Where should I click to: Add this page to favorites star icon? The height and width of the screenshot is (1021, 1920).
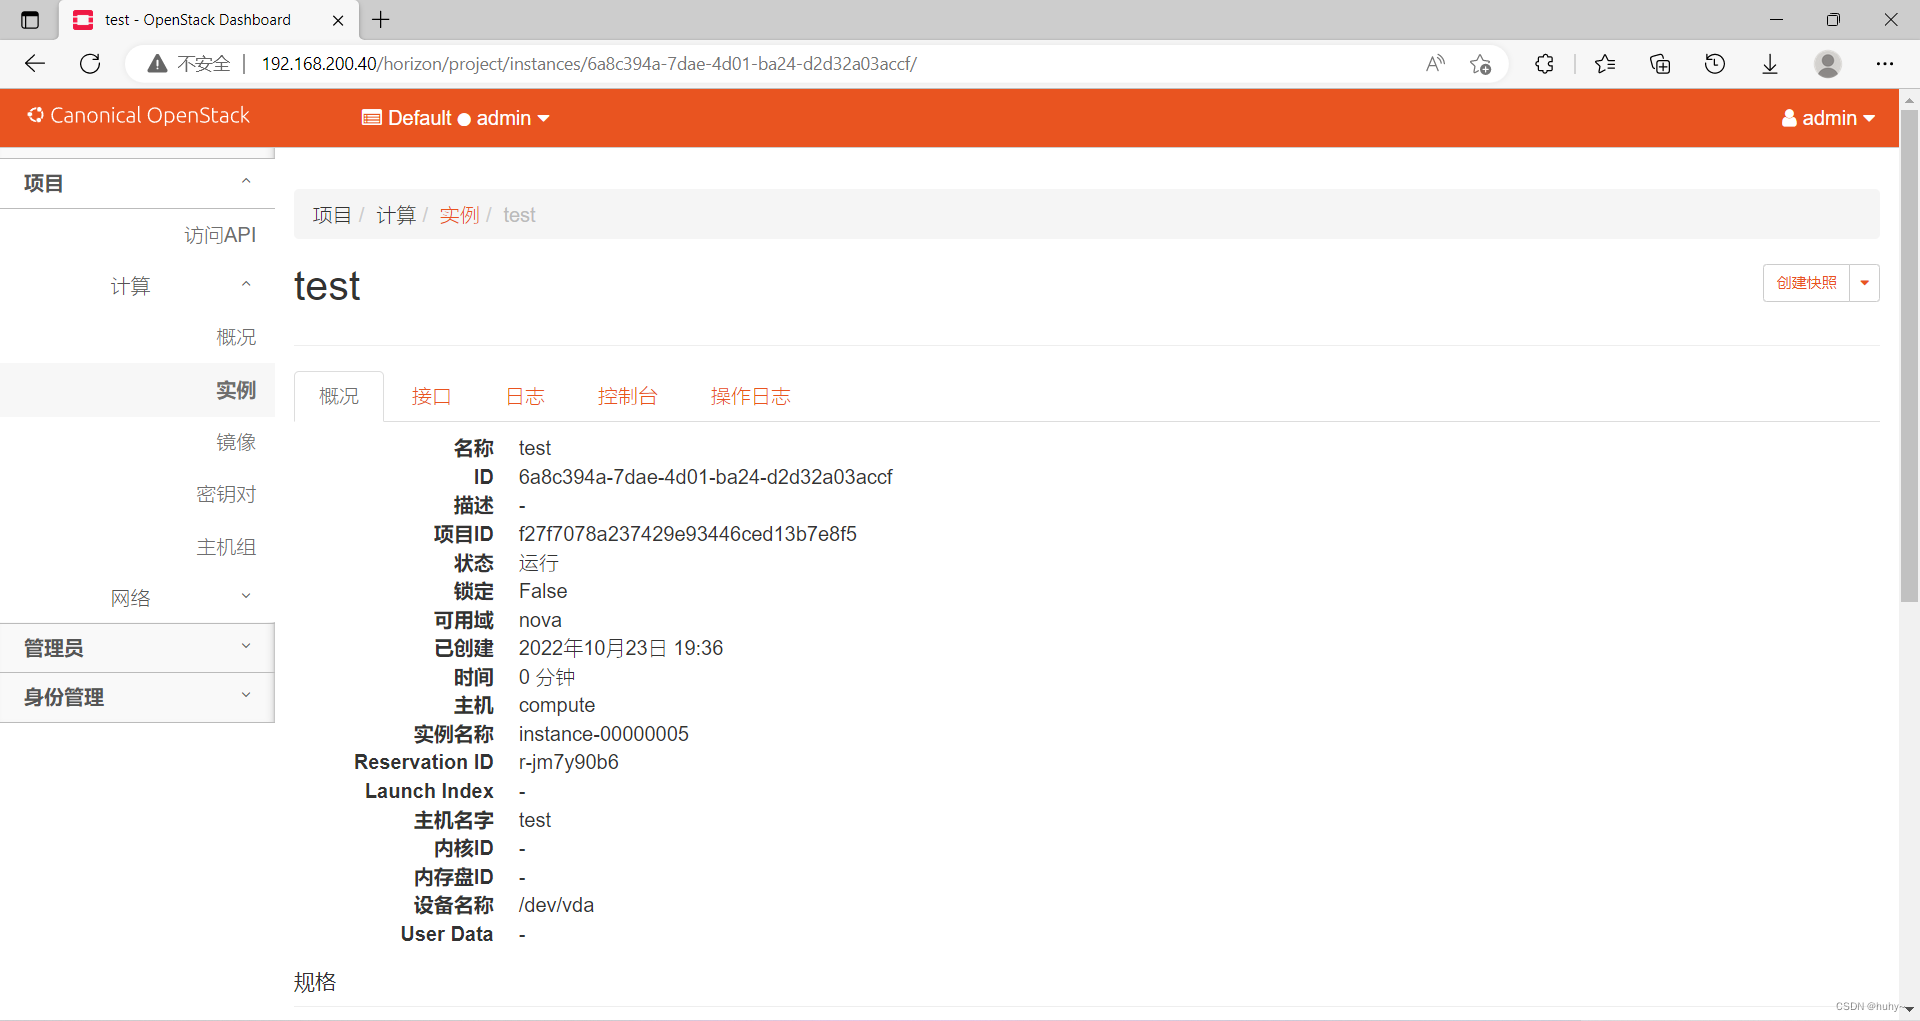pos(1481,64)
